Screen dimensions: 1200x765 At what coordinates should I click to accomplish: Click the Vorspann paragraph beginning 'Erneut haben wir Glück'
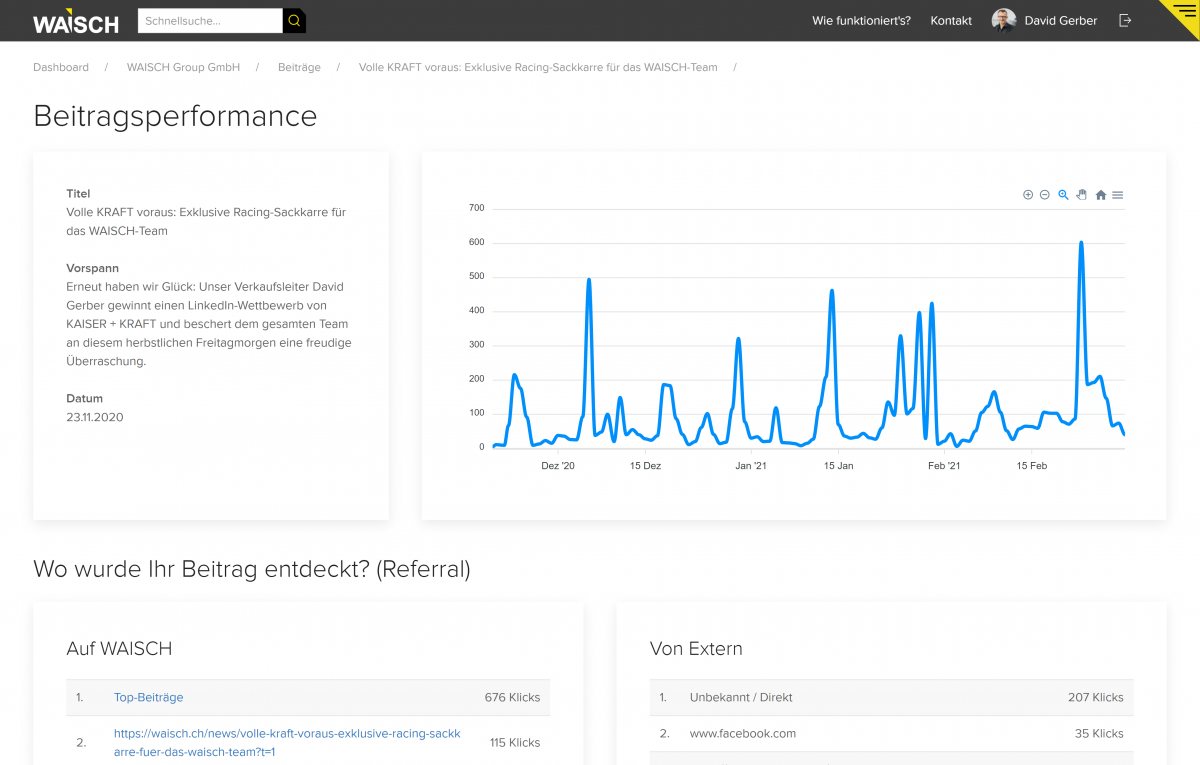[209, 324]
